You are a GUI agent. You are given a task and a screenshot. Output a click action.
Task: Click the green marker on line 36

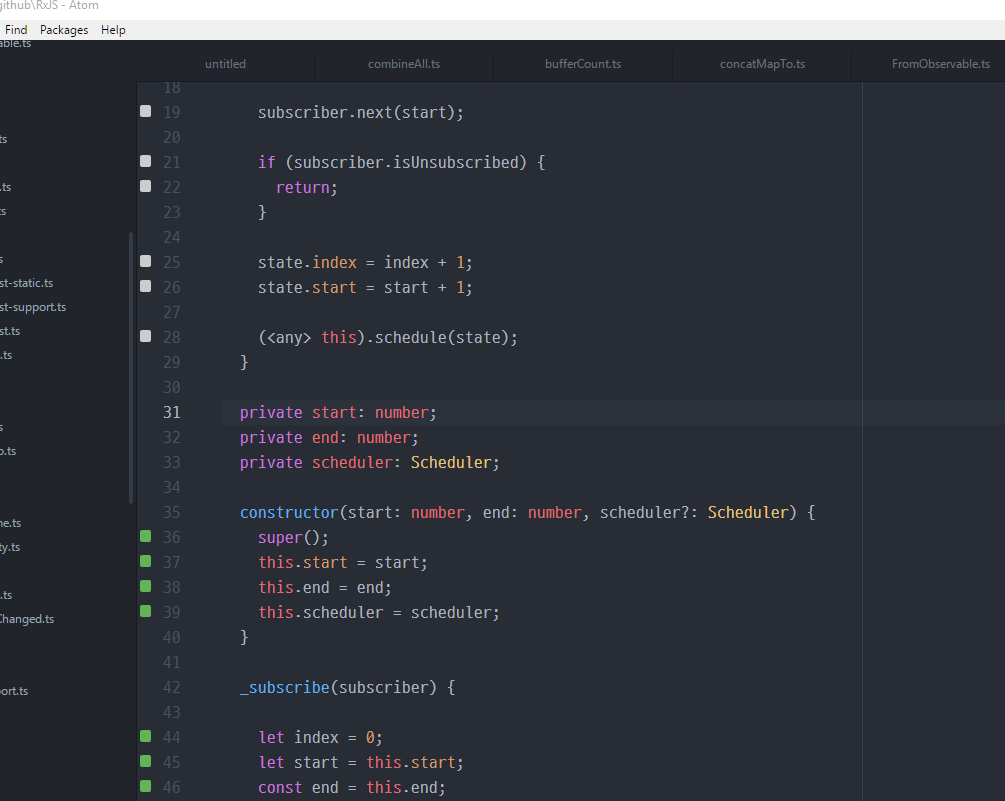coord(145,536)
